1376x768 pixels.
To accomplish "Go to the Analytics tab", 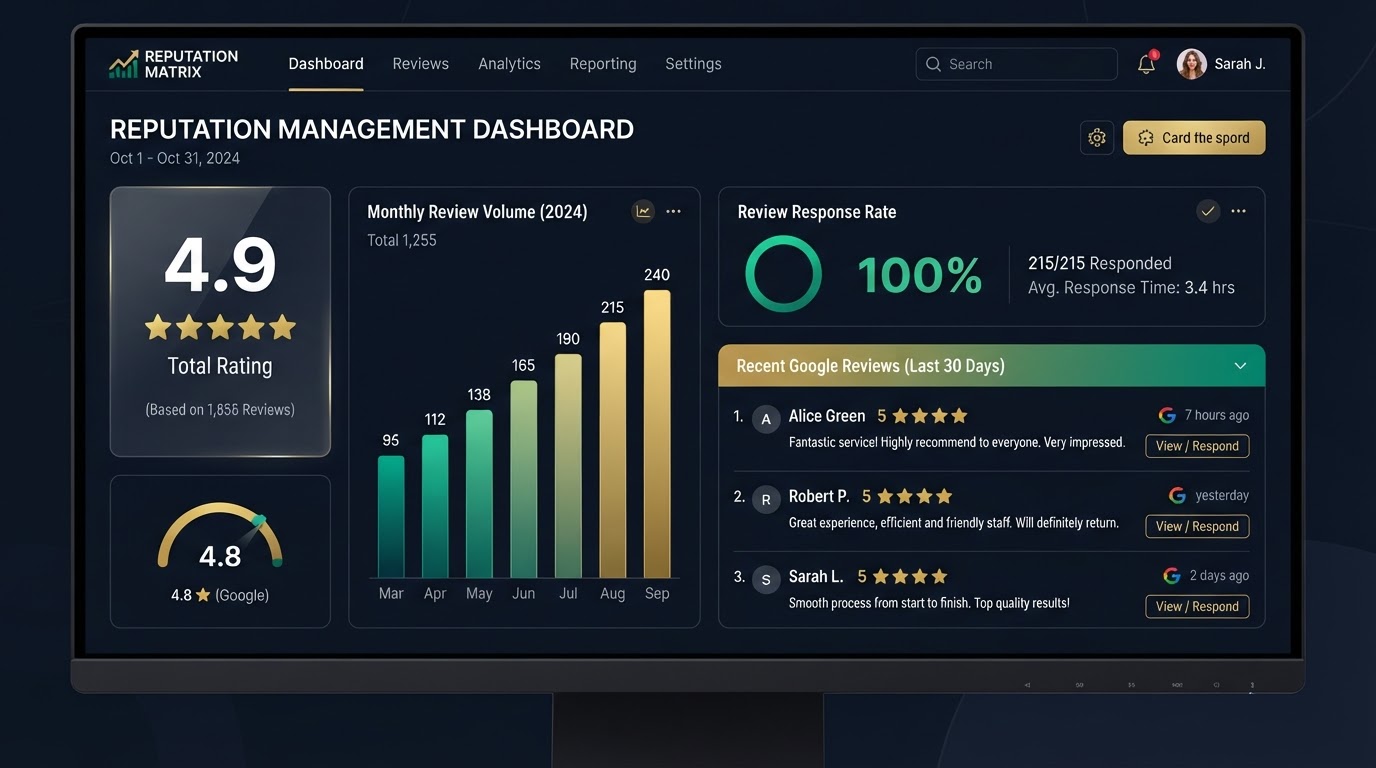I will 509,64.
